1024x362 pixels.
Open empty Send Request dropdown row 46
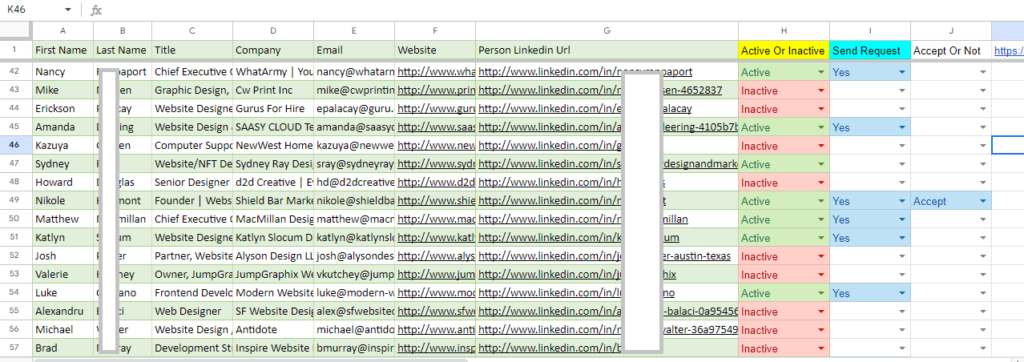[903, 146]
